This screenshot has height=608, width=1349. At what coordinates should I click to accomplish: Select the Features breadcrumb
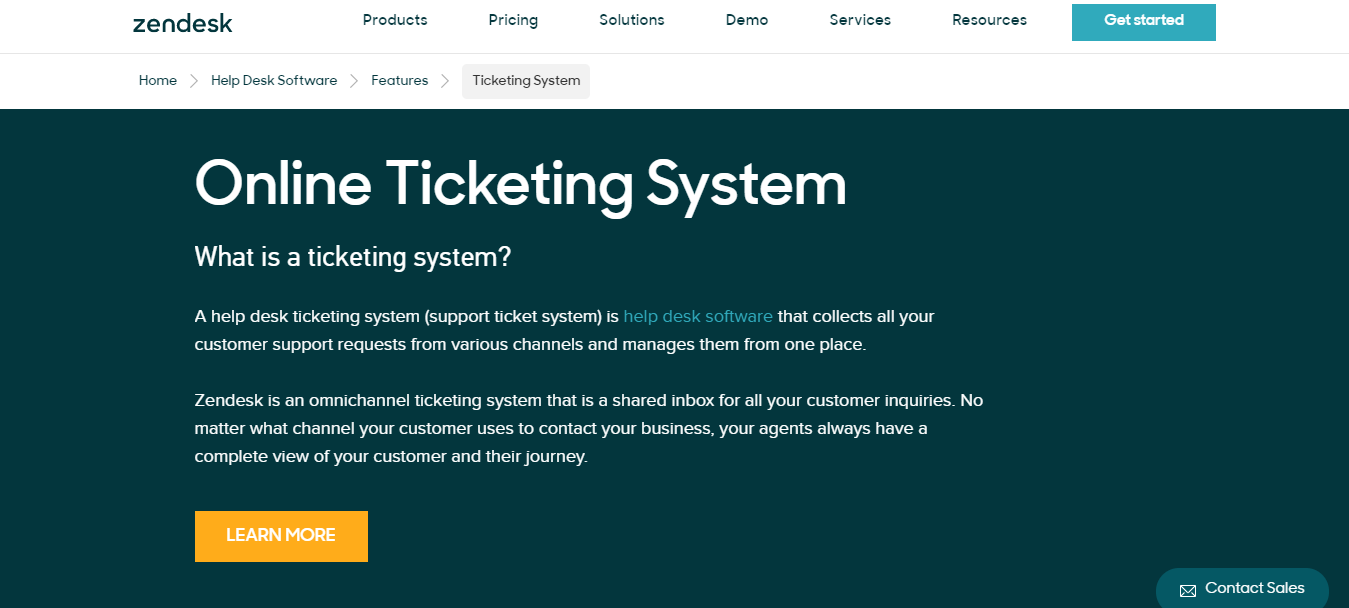pos(399,80)
